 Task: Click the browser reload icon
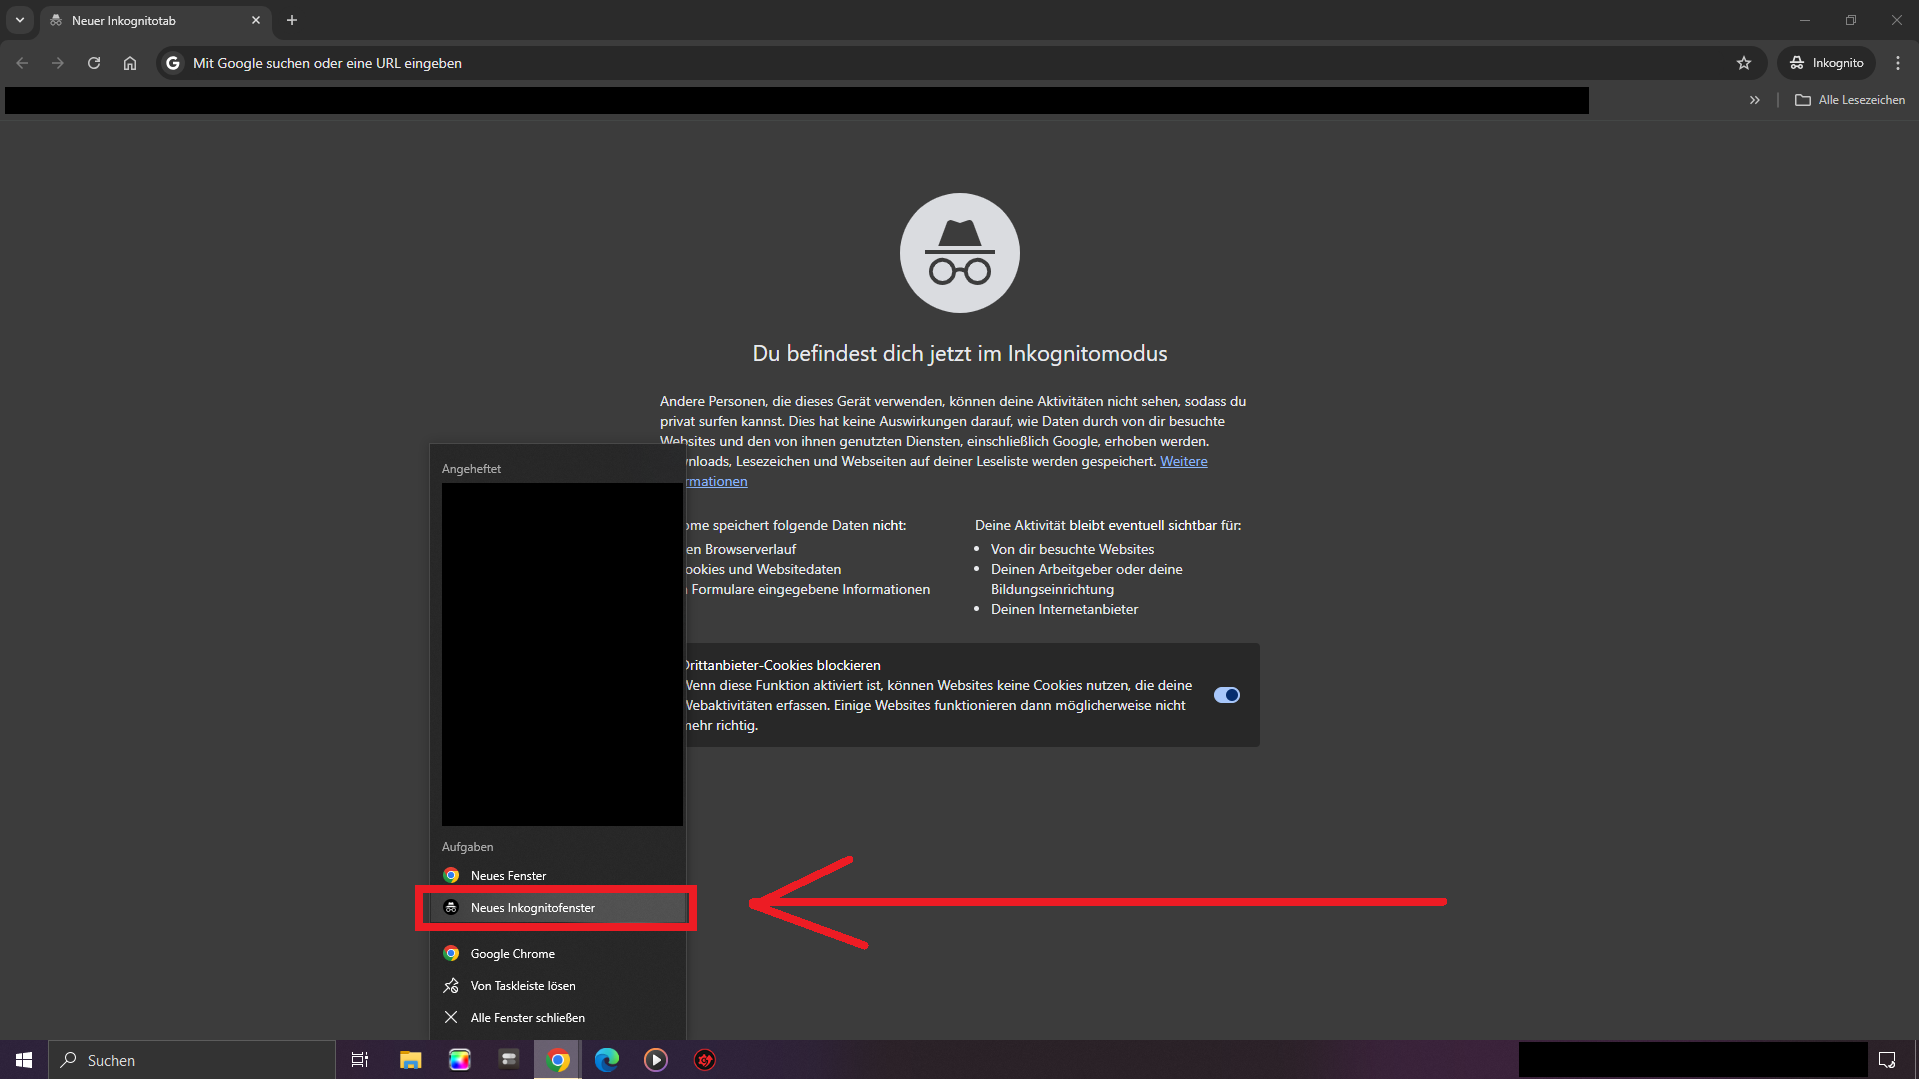pyautogui.click(x=94, y=63)
